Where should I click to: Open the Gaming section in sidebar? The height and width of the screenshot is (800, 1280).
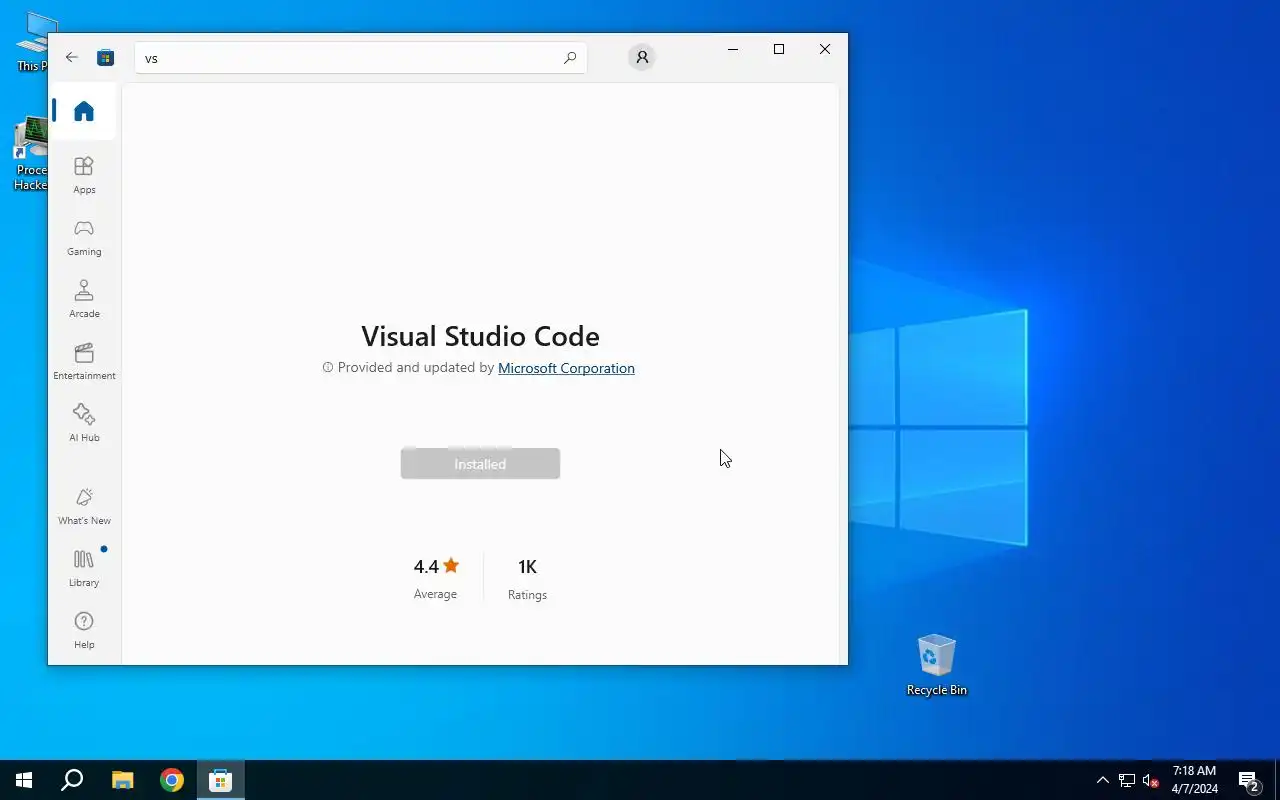click(84, 237)
